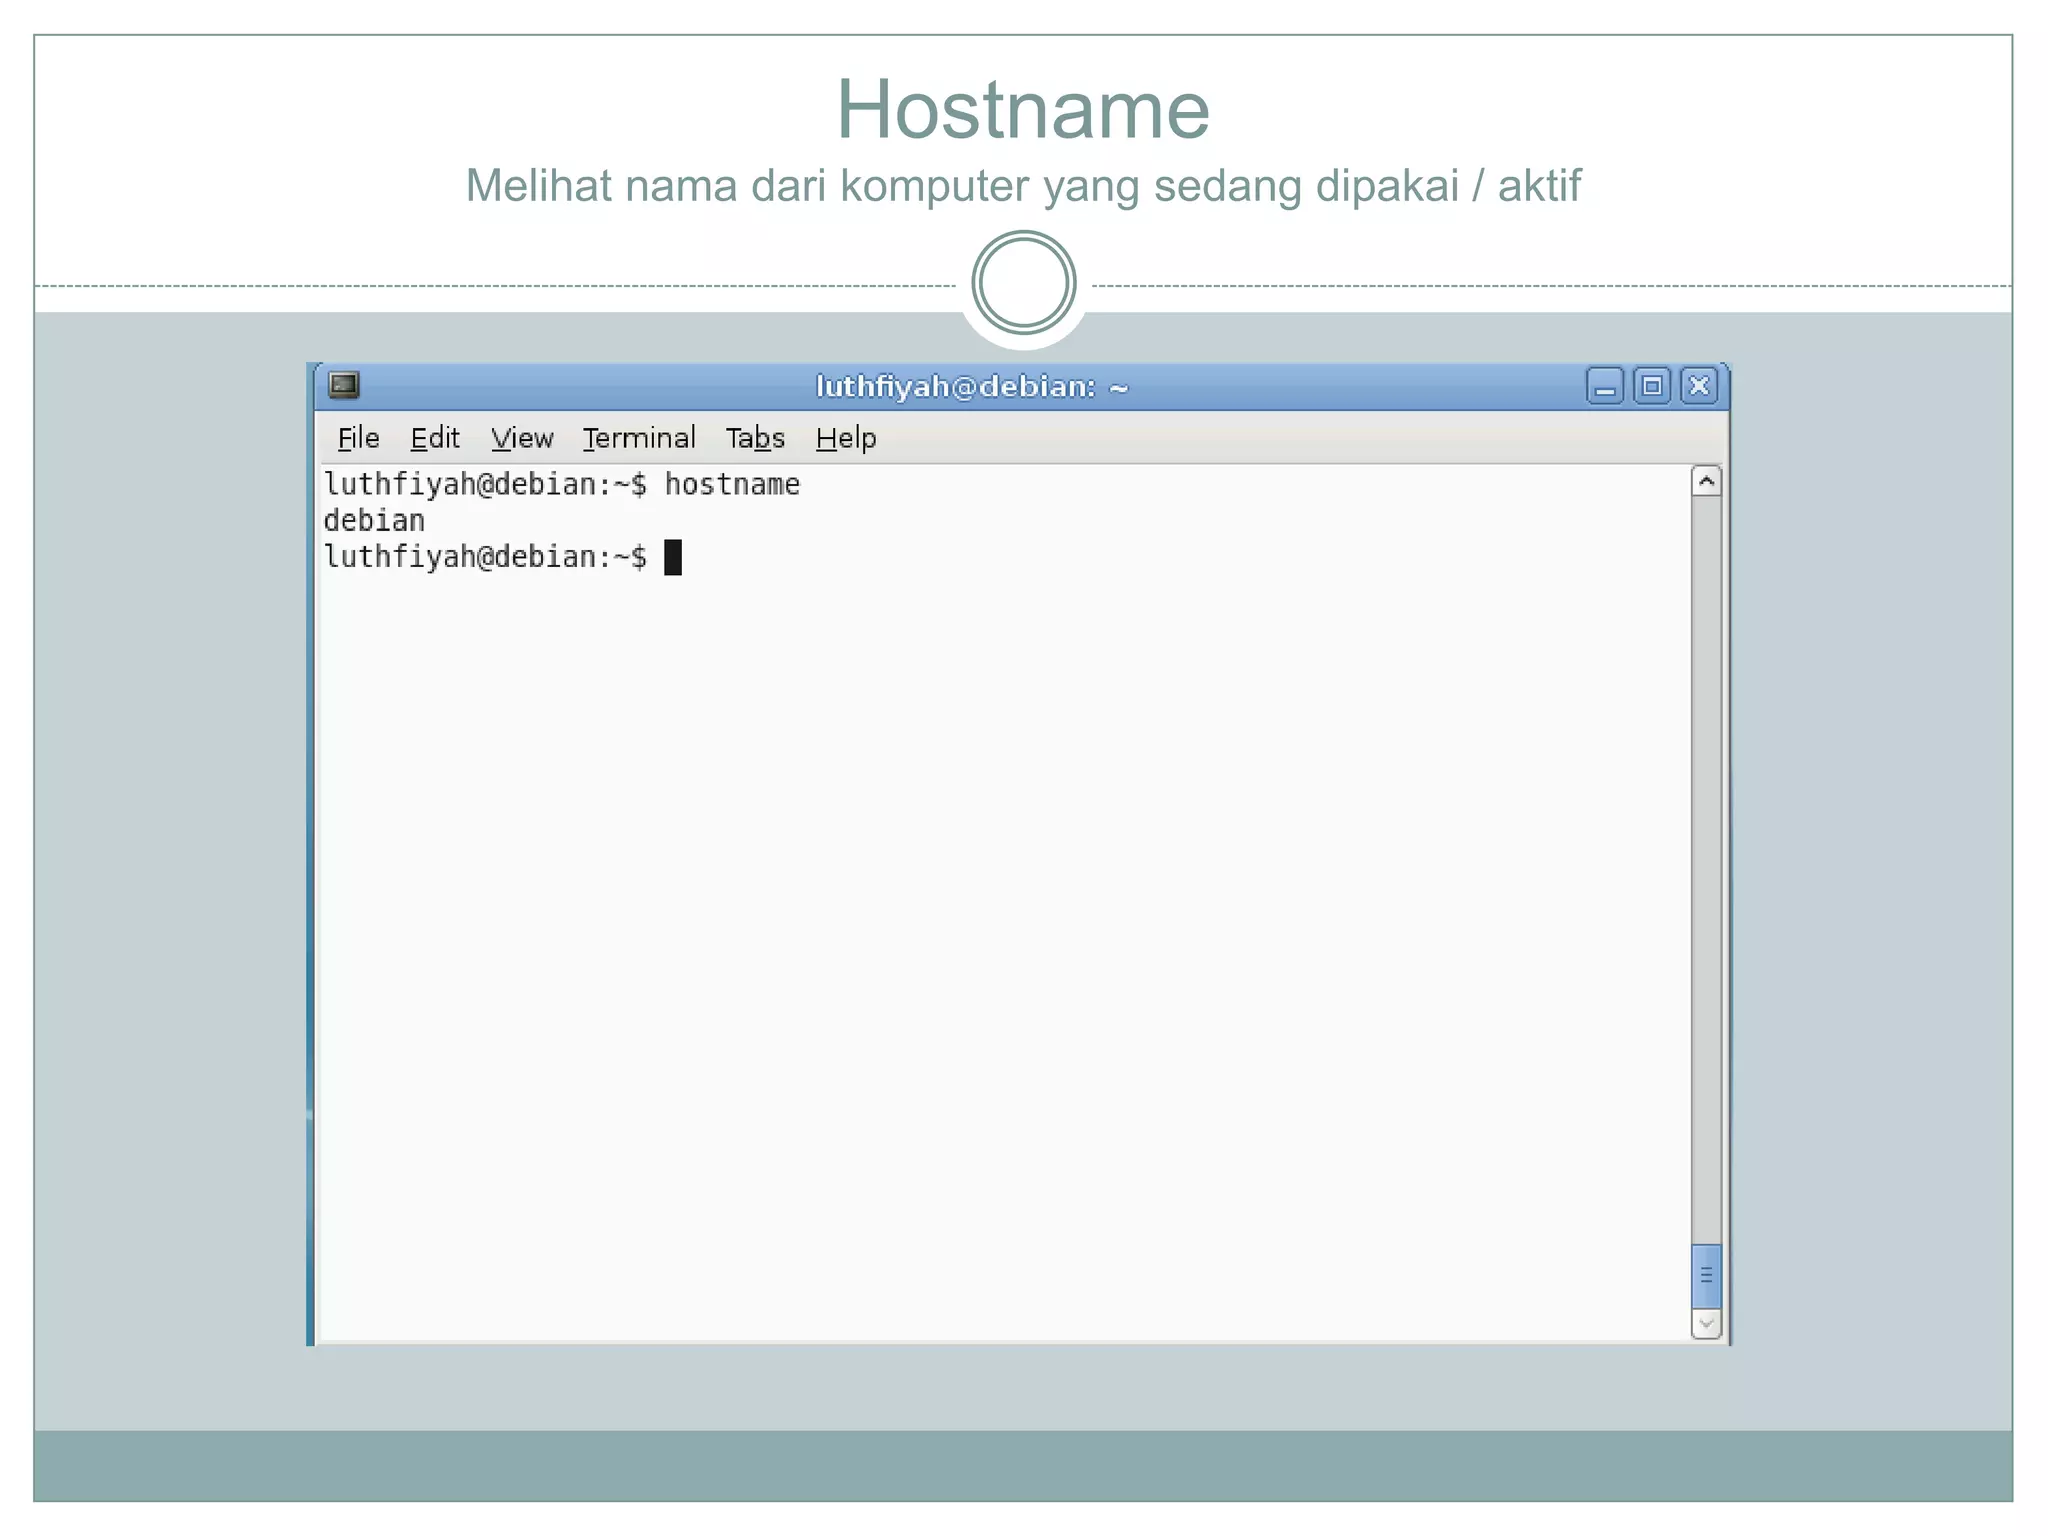Click the blue scrollbar thumb
Image resolution: width=2048 pixels, height=1536 pixels.
1707,1275
